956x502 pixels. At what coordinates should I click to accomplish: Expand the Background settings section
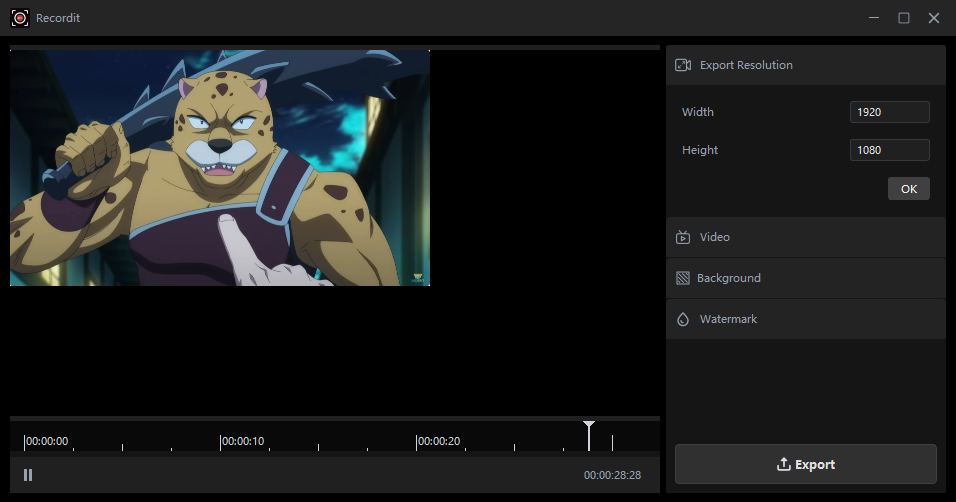point(805,279)
